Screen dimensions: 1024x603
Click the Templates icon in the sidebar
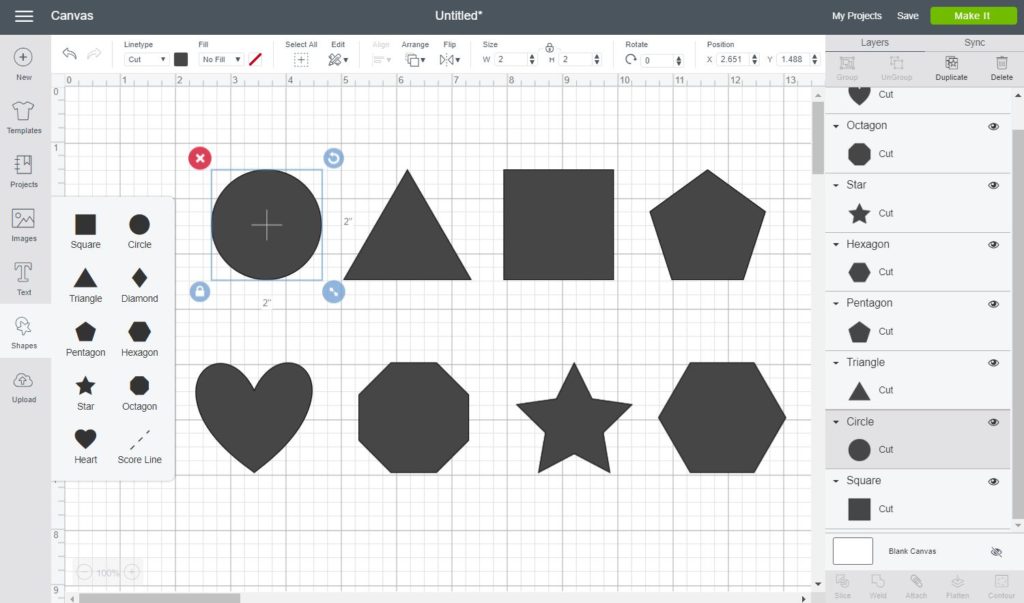(23, 117)
